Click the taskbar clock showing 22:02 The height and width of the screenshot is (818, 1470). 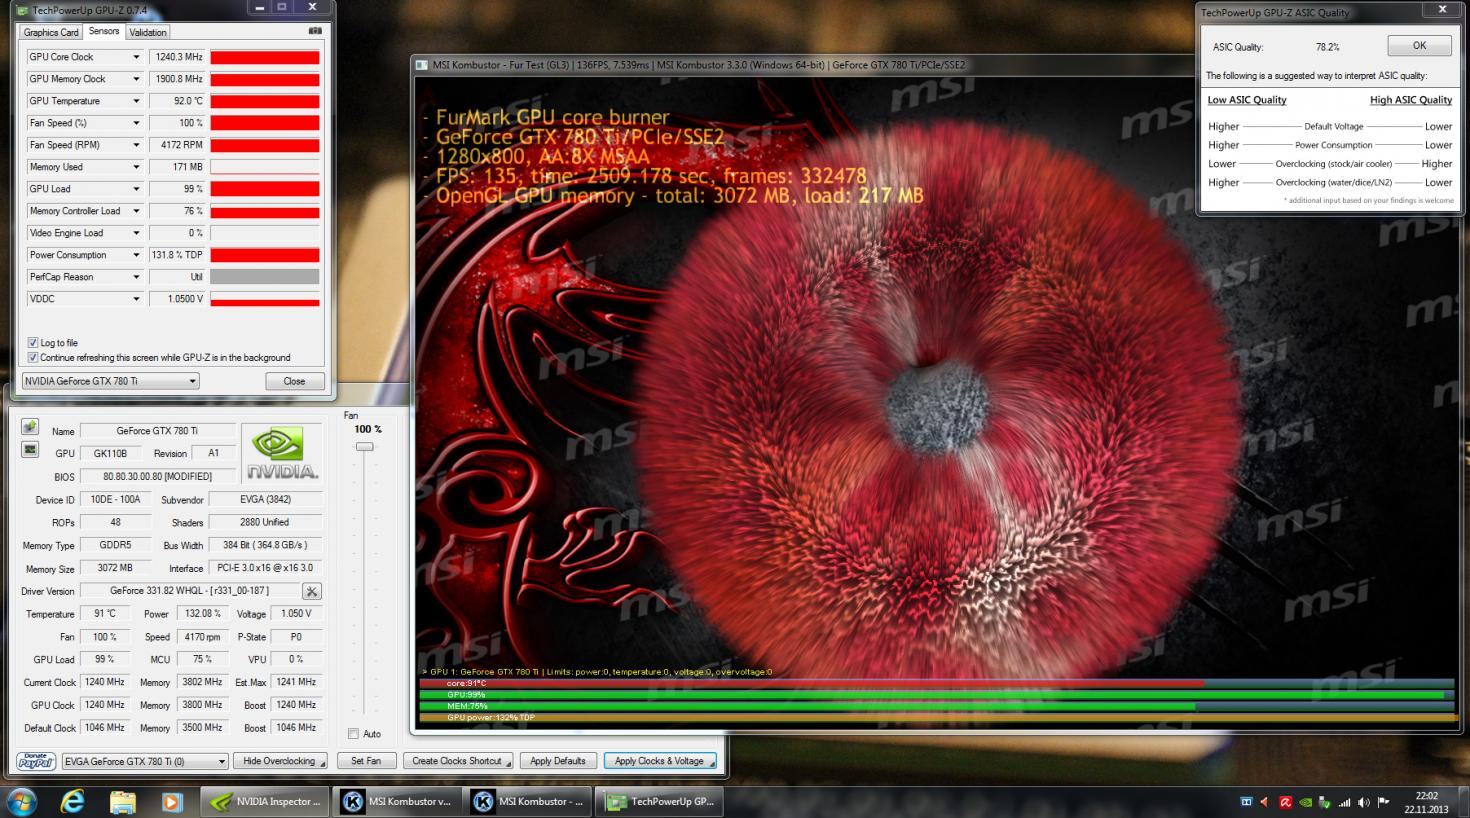pos(1426,803)
